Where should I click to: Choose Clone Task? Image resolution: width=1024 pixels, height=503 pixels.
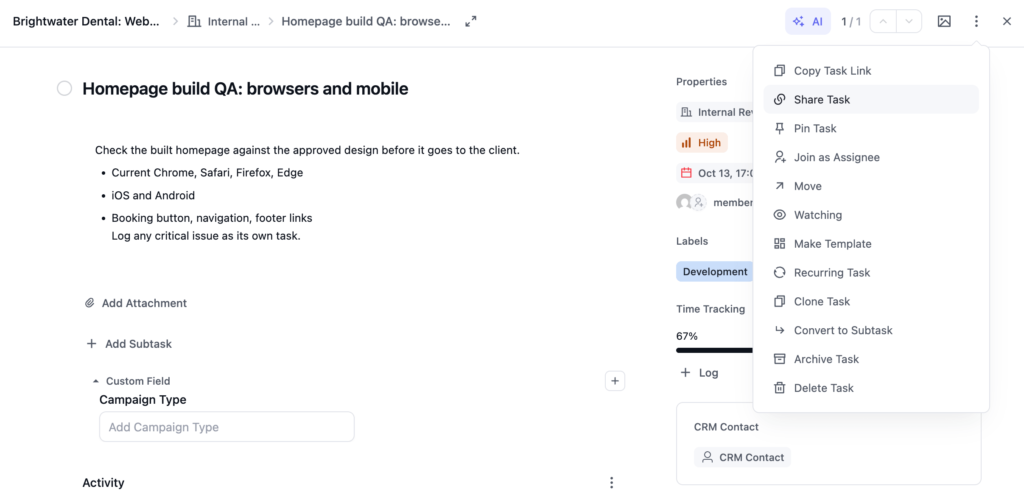pos(871,301)
